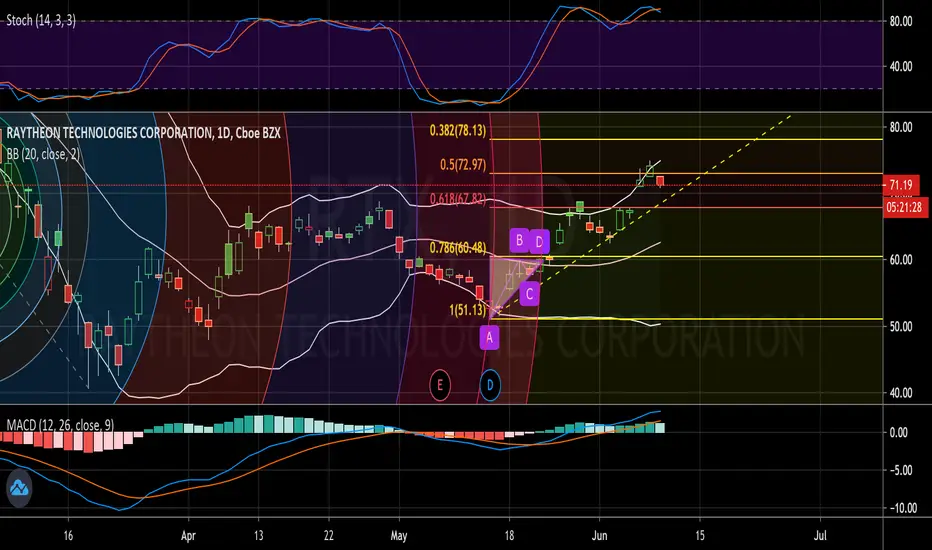Click the BB (20, close, 2) indicator label
This screenshot has height=550, width=932.
43,154
